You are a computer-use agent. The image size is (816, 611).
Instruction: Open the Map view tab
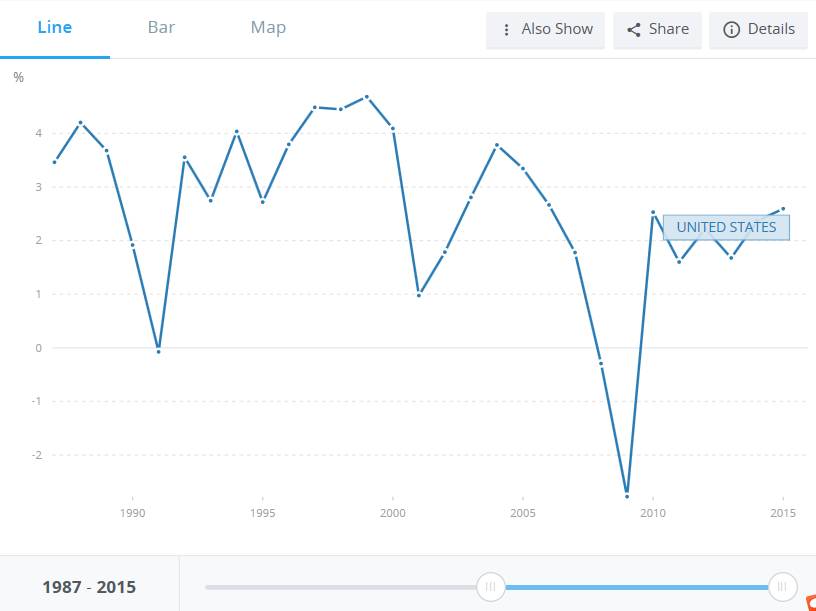(268, 27)
